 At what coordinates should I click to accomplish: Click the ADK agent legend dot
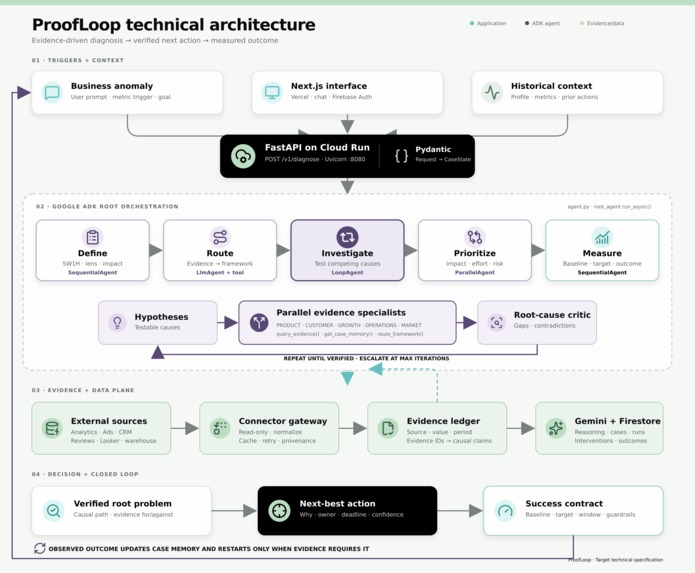[527, 23]
